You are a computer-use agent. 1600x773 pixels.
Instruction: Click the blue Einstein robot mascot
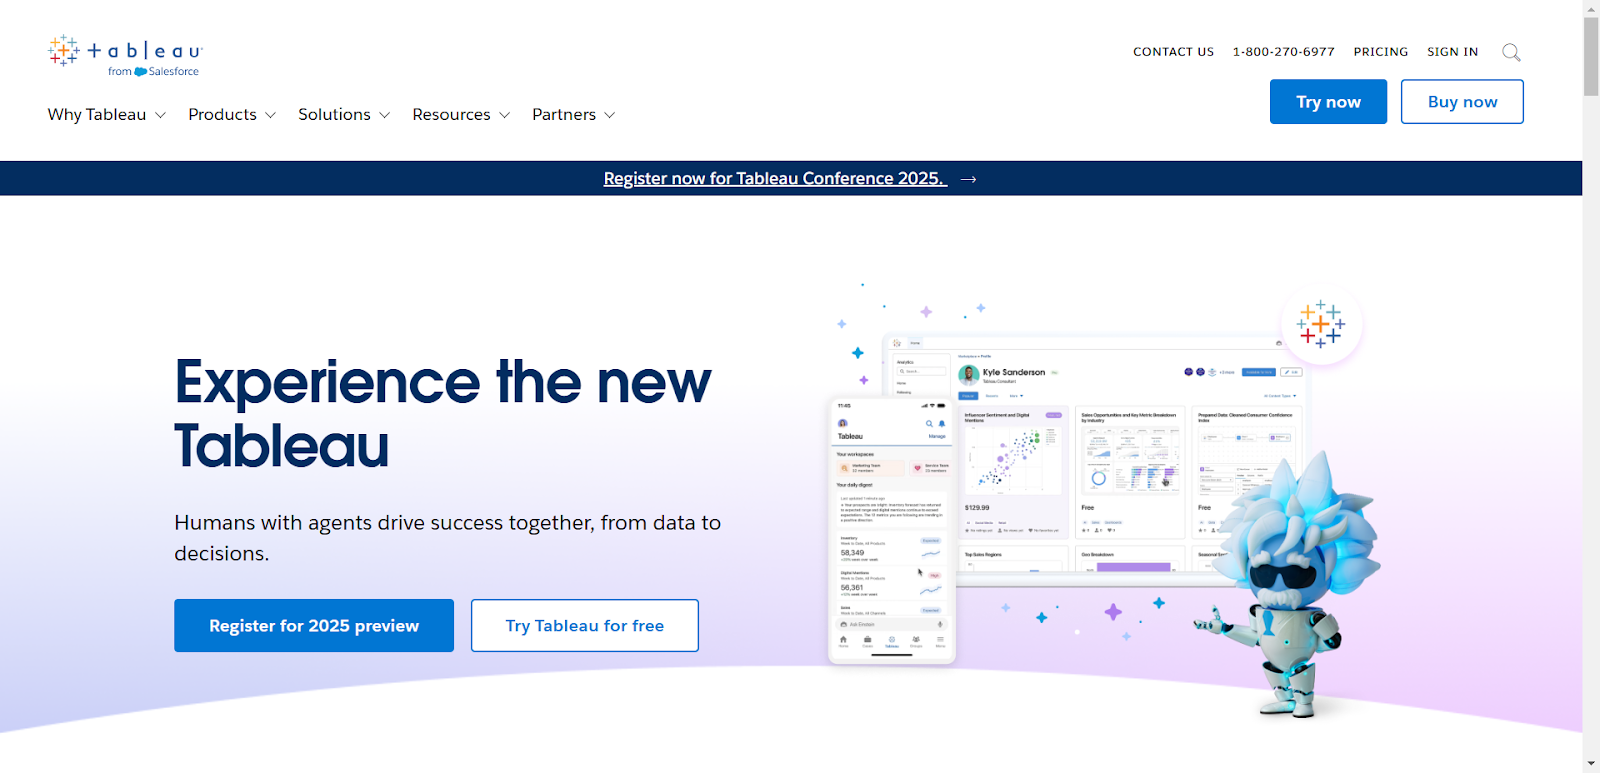tap(1287, 585)
